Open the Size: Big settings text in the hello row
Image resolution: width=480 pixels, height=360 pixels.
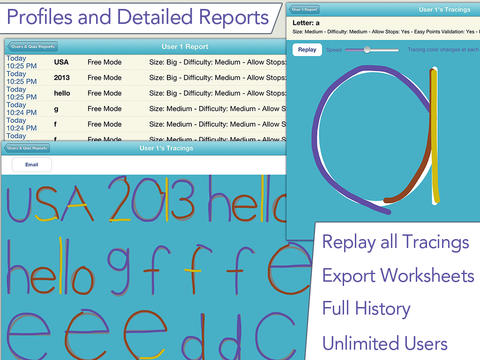tap(217, 93)
